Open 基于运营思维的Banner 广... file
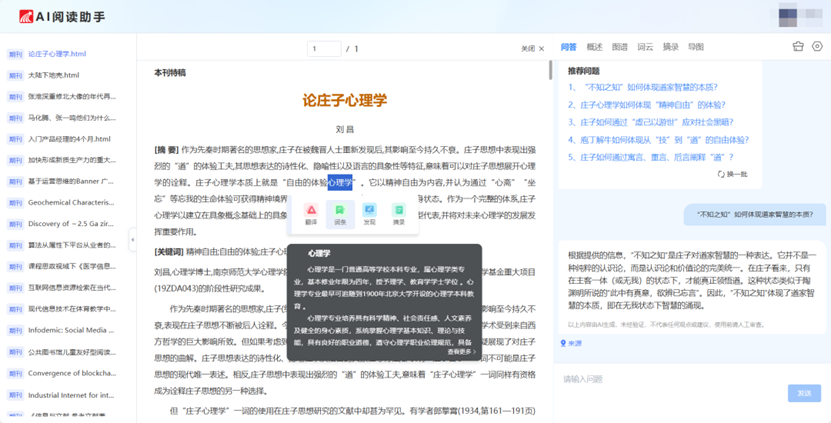 (70, 181)
